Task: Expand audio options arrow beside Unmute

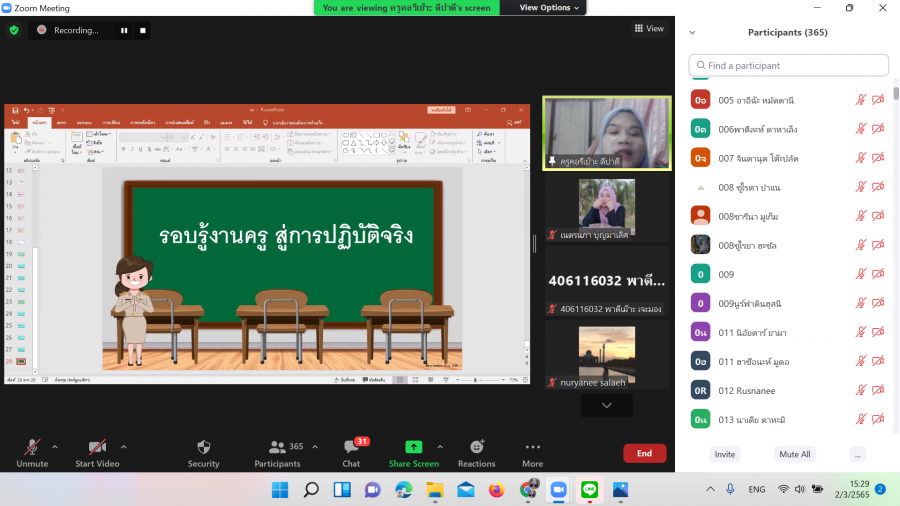Action: [54, 446]
